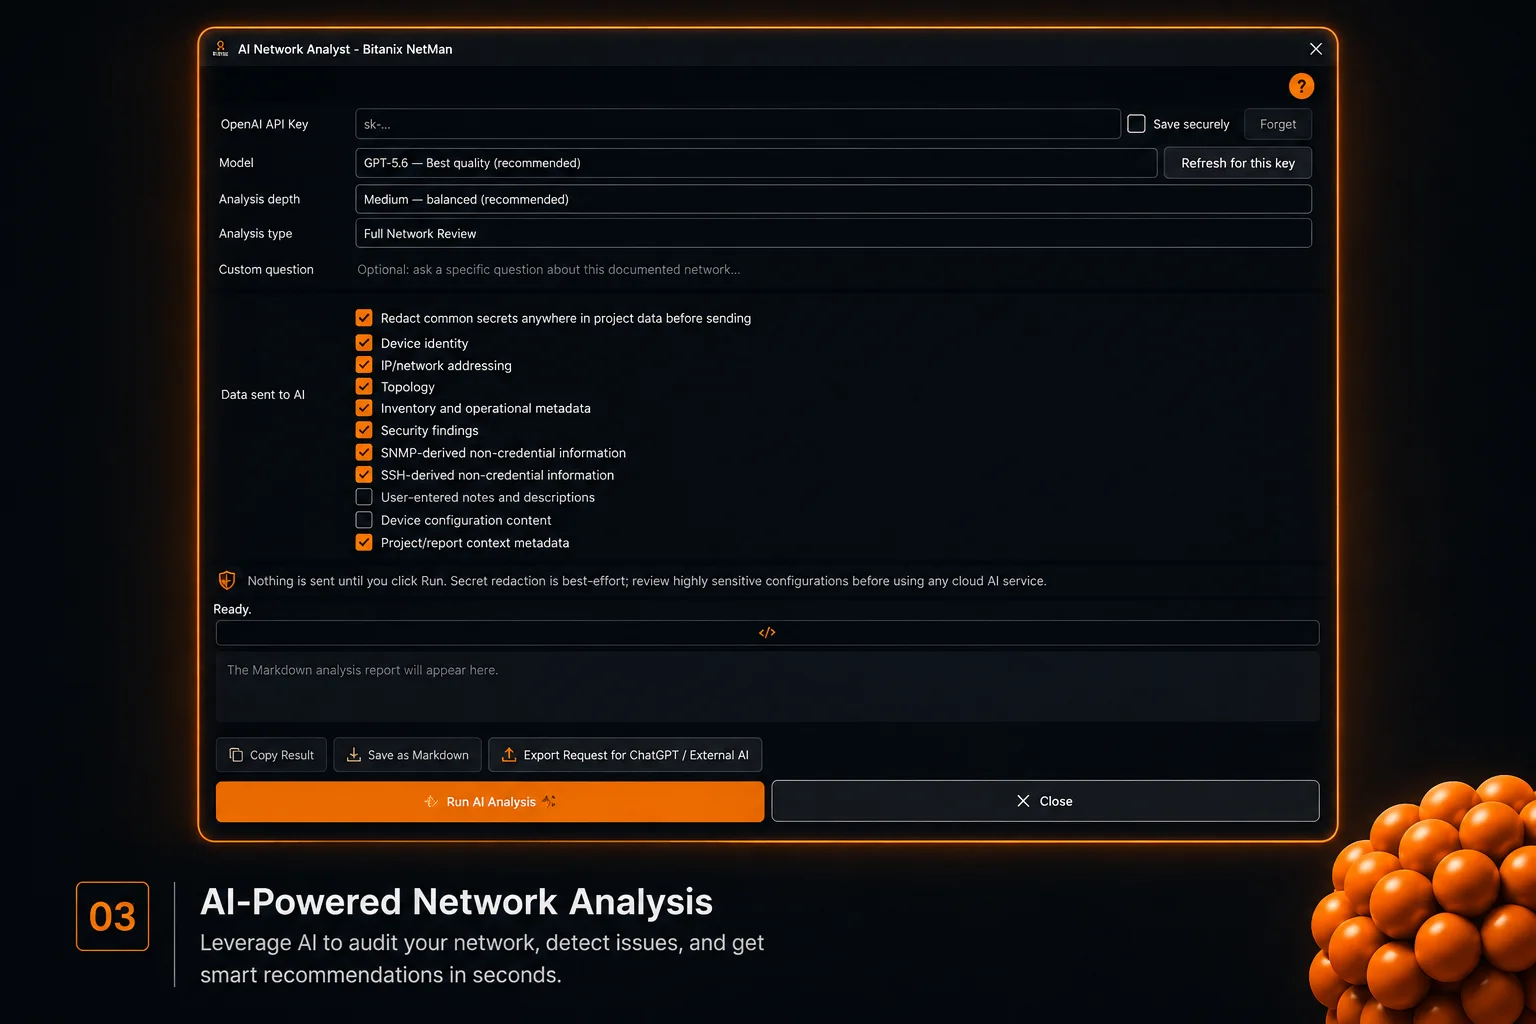Viewport: 1536px width, 1024px height.
Task: Uncheck Redact common secrets before sending
Action: [x=364, y=318]
